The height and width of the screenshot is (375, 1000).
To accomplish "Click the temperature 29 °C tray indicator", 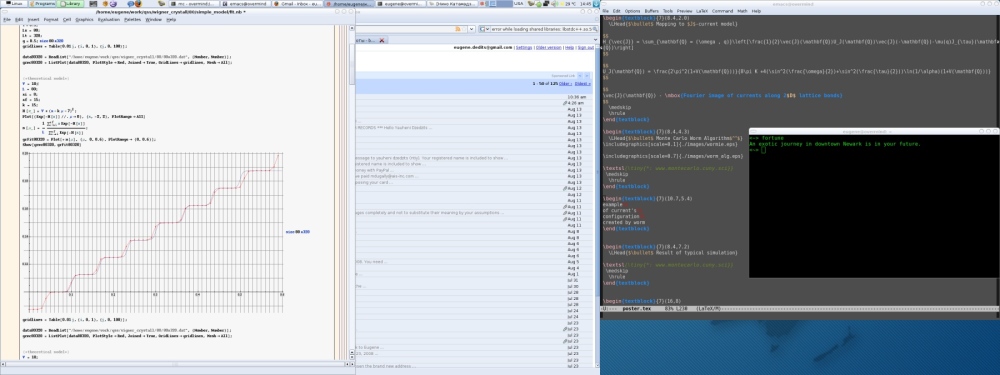I will [569, 3].
